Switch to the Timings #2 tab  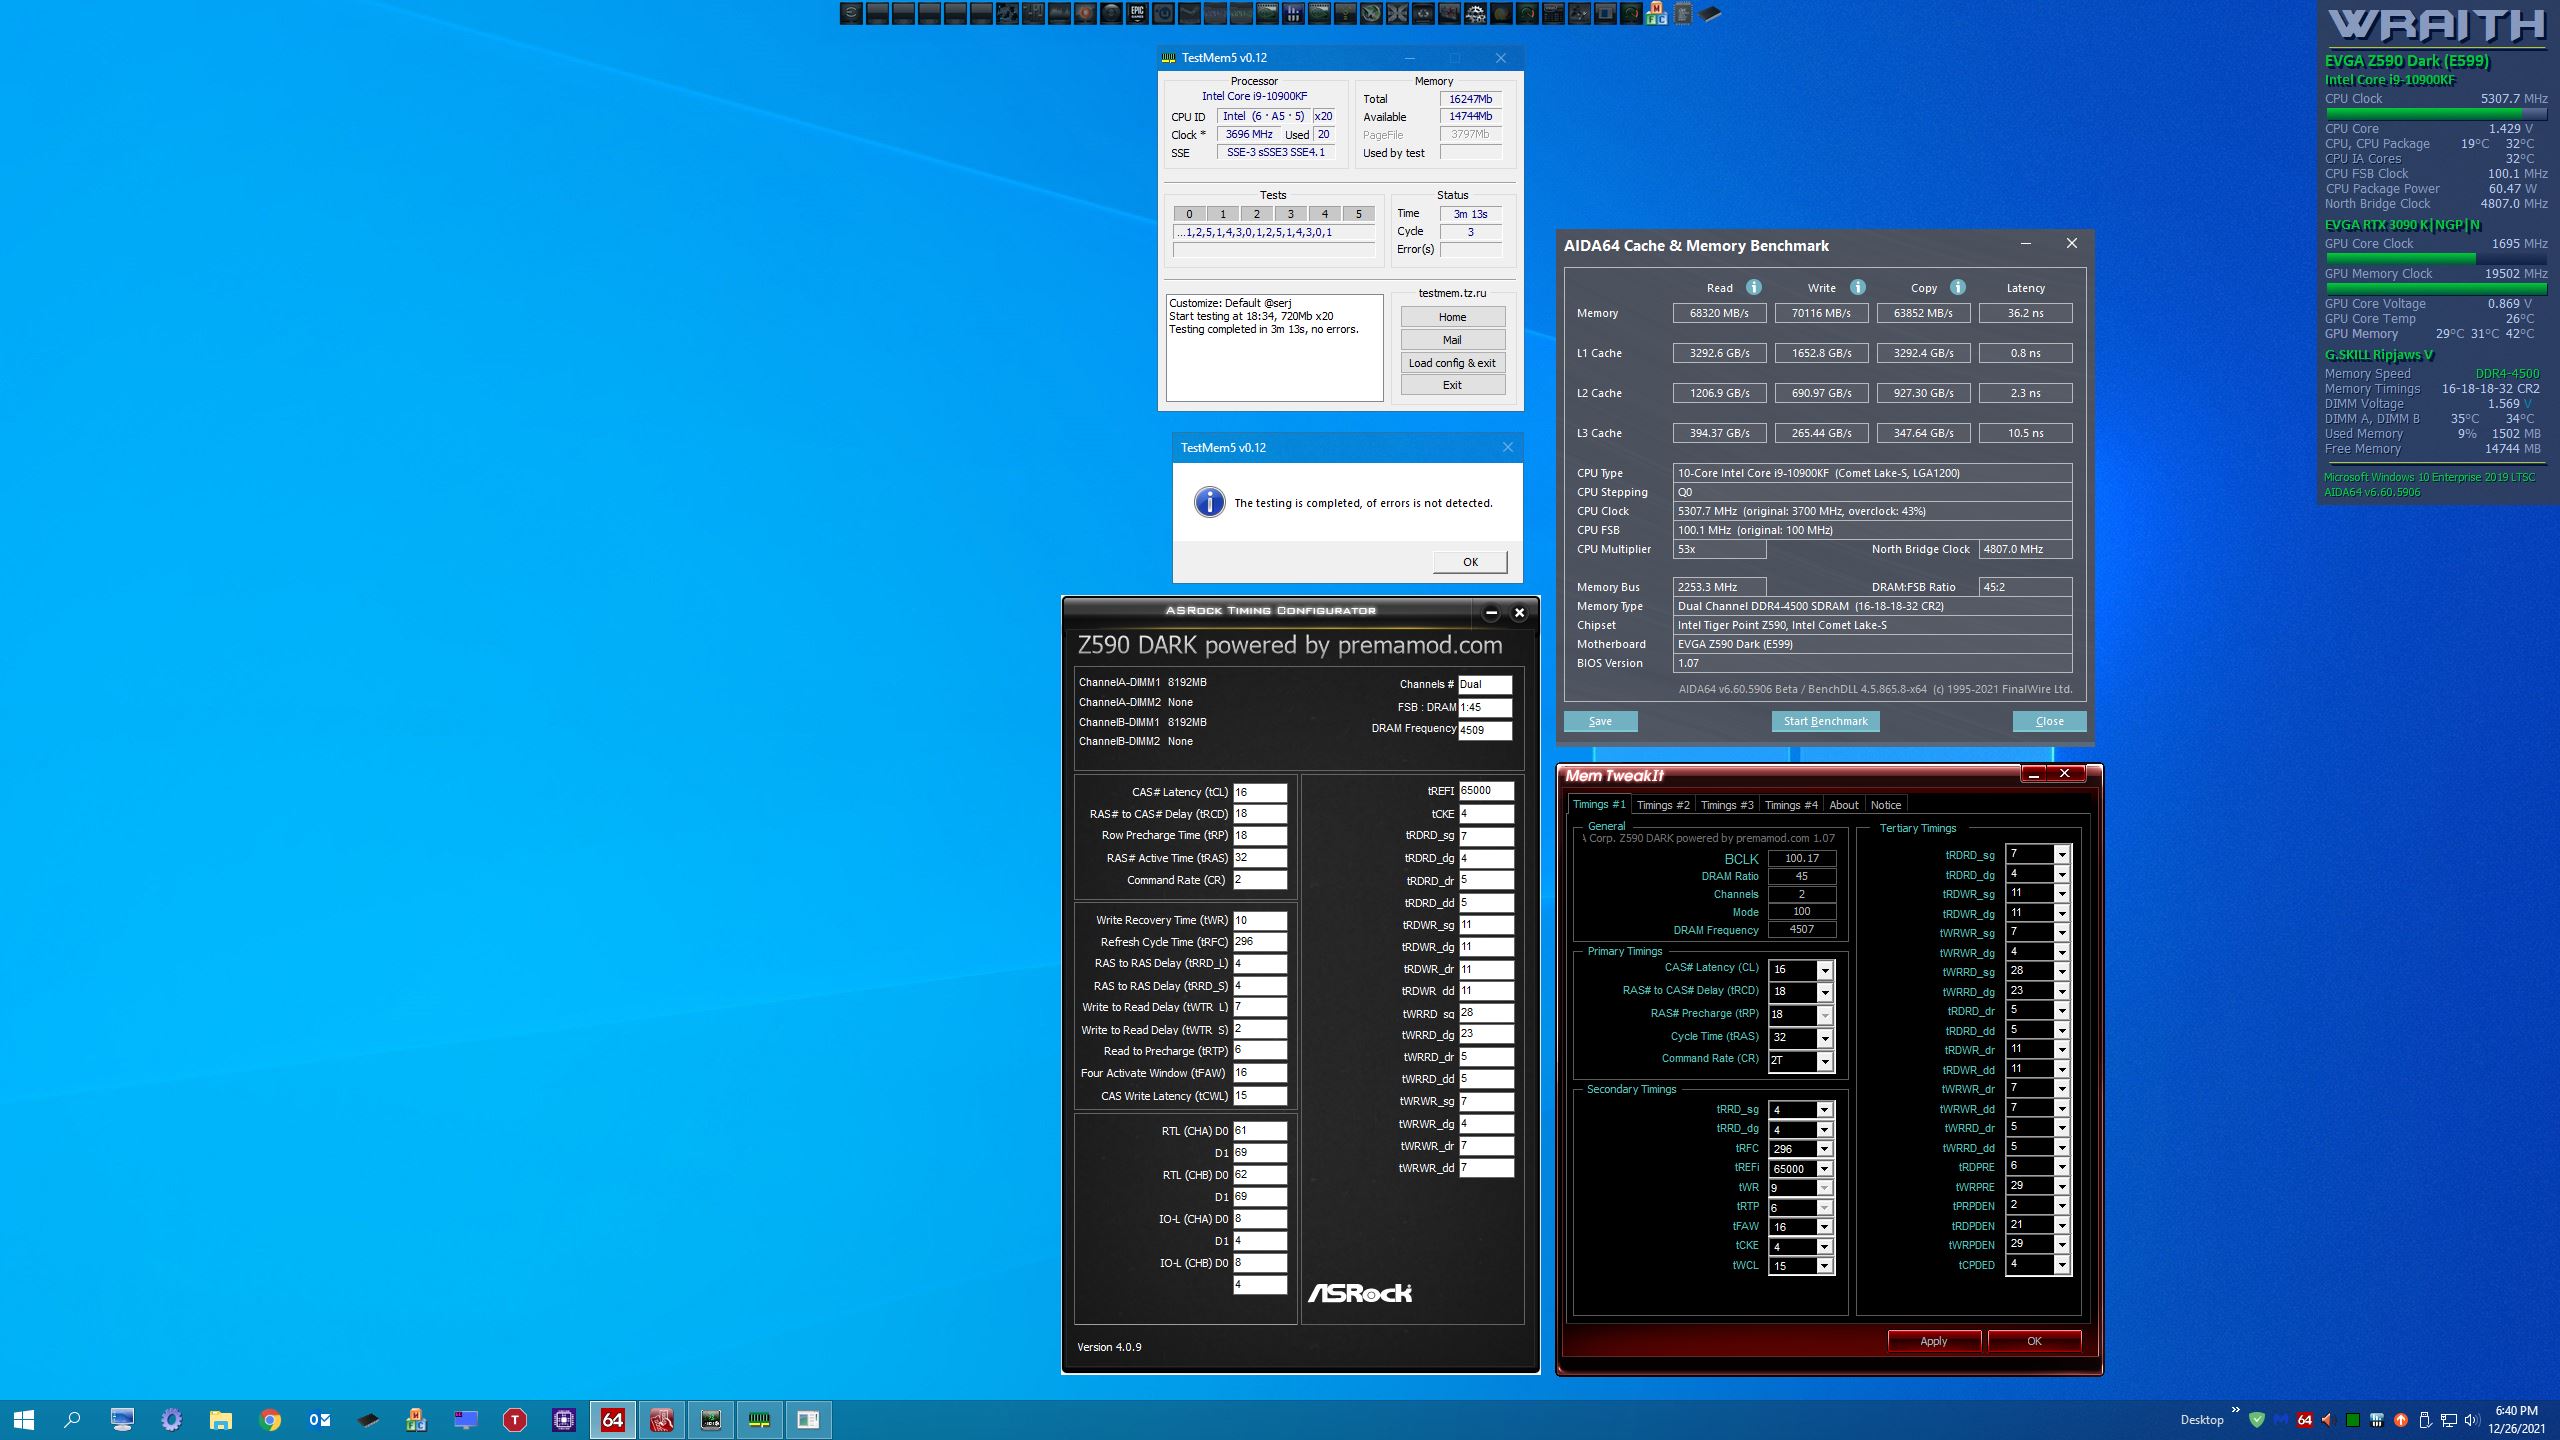(x=1662, y=805)
